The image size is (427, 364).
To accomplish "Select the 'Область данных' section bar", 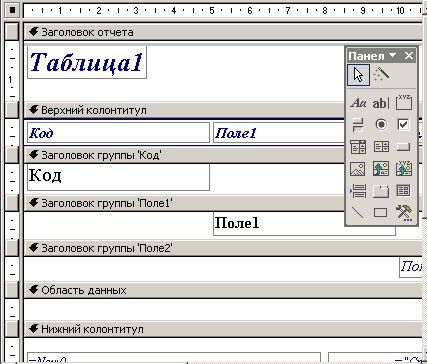I will tap(223, 290).
